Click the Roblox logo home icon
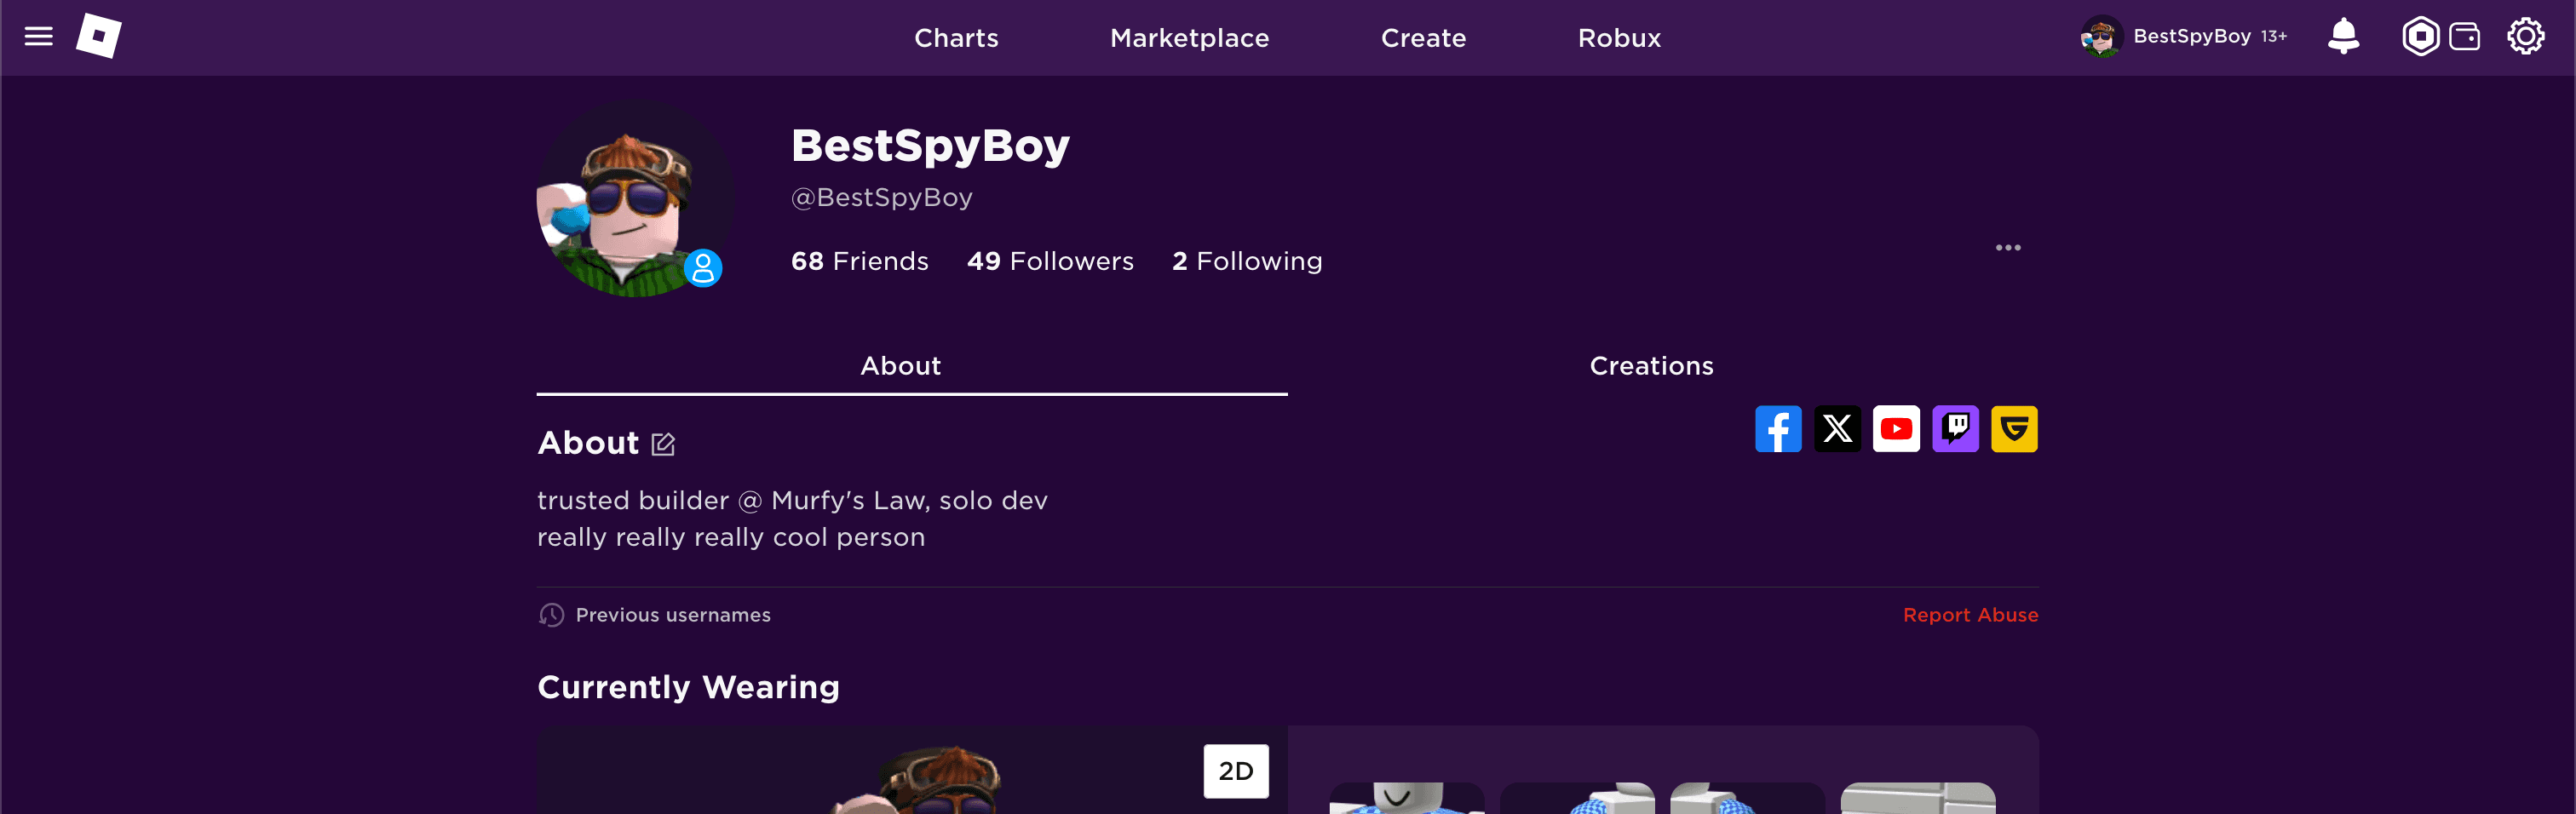 (x=99, y=37)
